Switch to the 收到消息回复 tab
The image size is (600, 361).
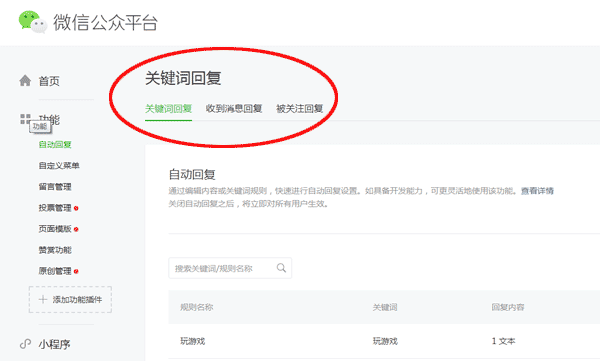tap(234, 109)
